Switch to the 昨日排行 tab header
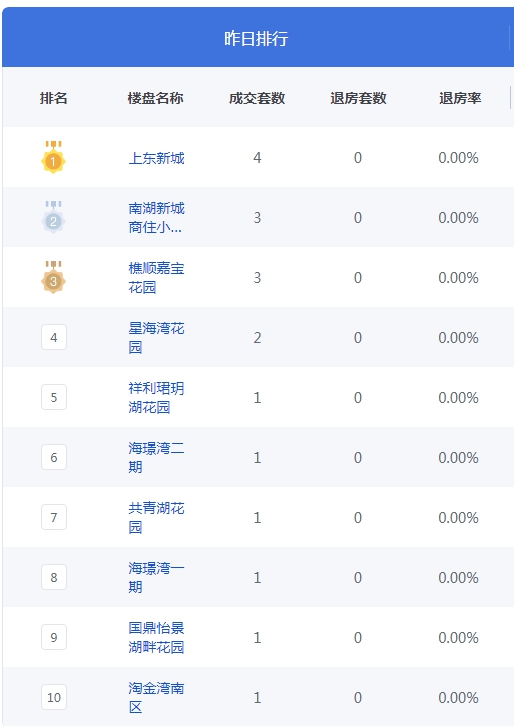 coord(256,38)
